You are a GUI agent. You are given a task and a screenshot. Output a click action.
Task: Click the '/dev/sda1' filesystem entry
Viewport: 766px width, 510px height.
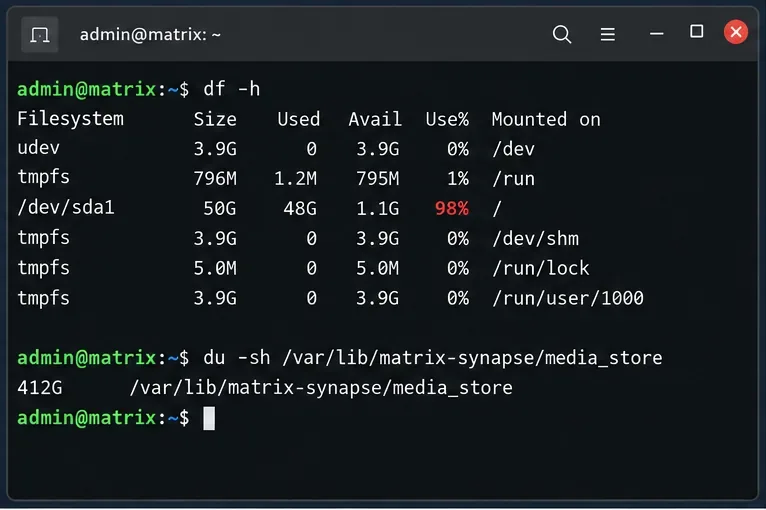[x=66, y=207]
